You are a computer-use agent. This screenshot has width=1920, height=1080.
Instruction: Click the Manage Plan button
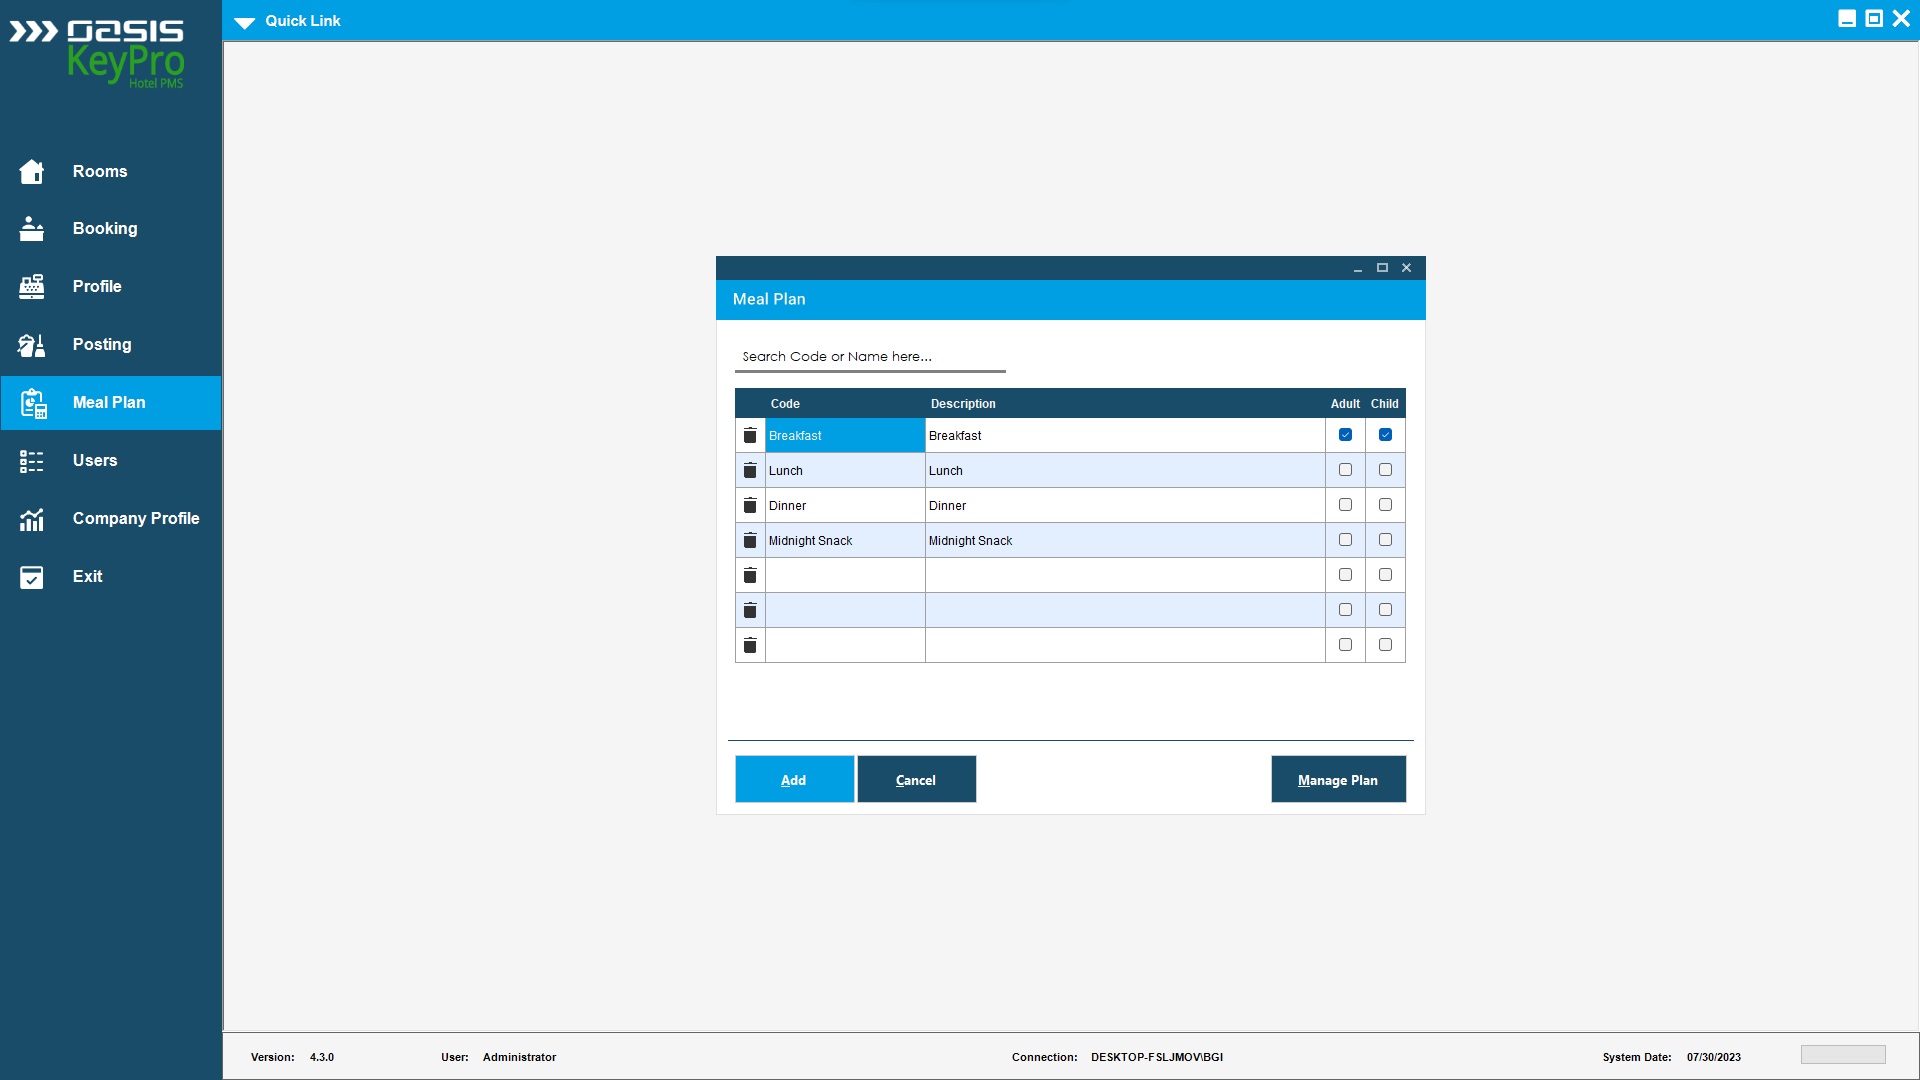pos(1338,779)
